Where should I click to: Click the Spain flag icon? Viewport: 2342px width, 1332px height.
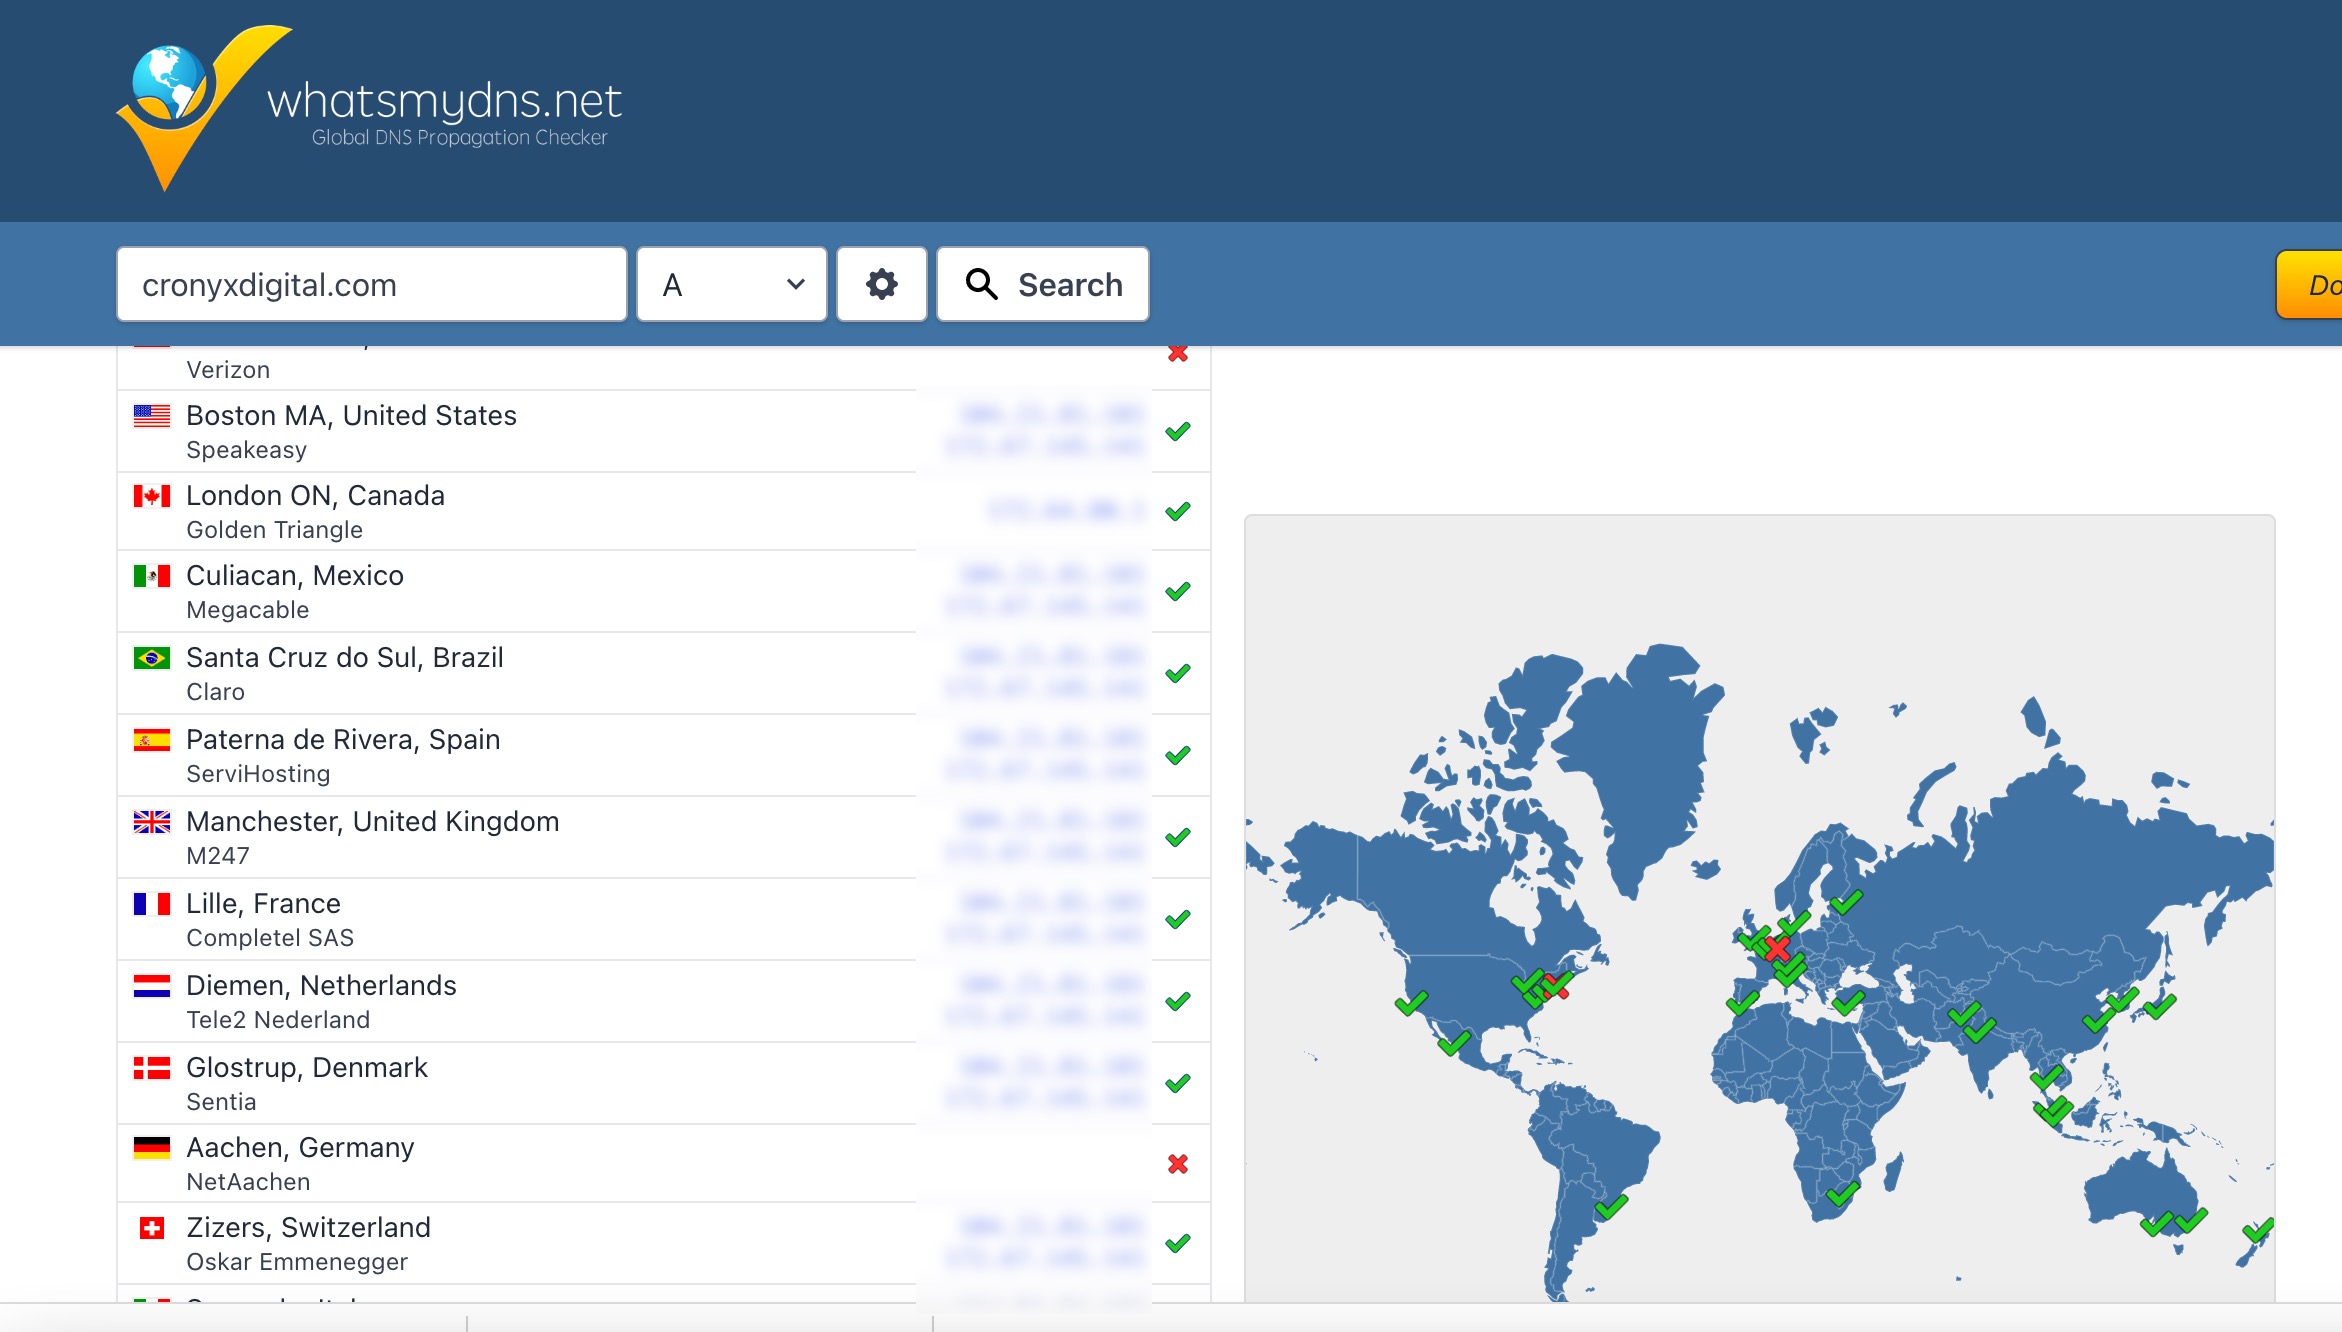tap(152, 741)
